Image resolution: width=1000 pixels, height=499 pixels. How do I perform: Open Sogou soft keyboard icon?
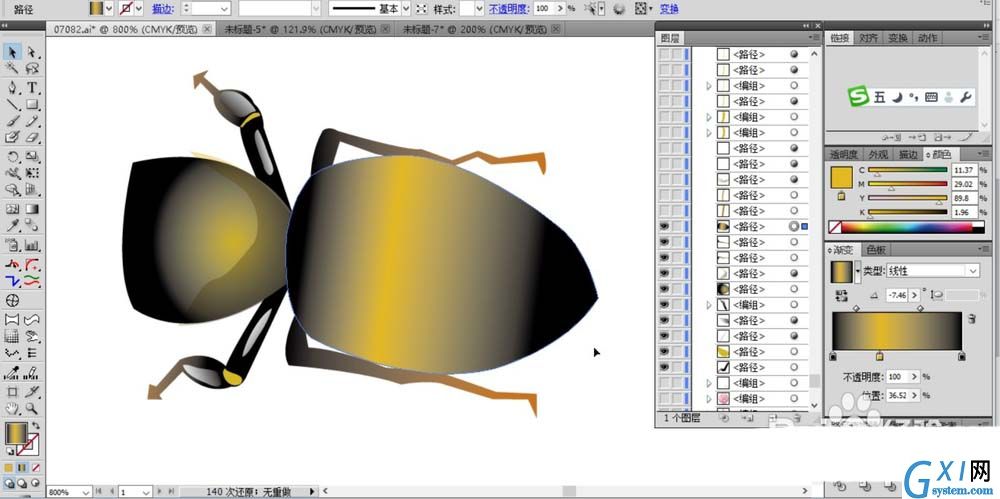931,98
